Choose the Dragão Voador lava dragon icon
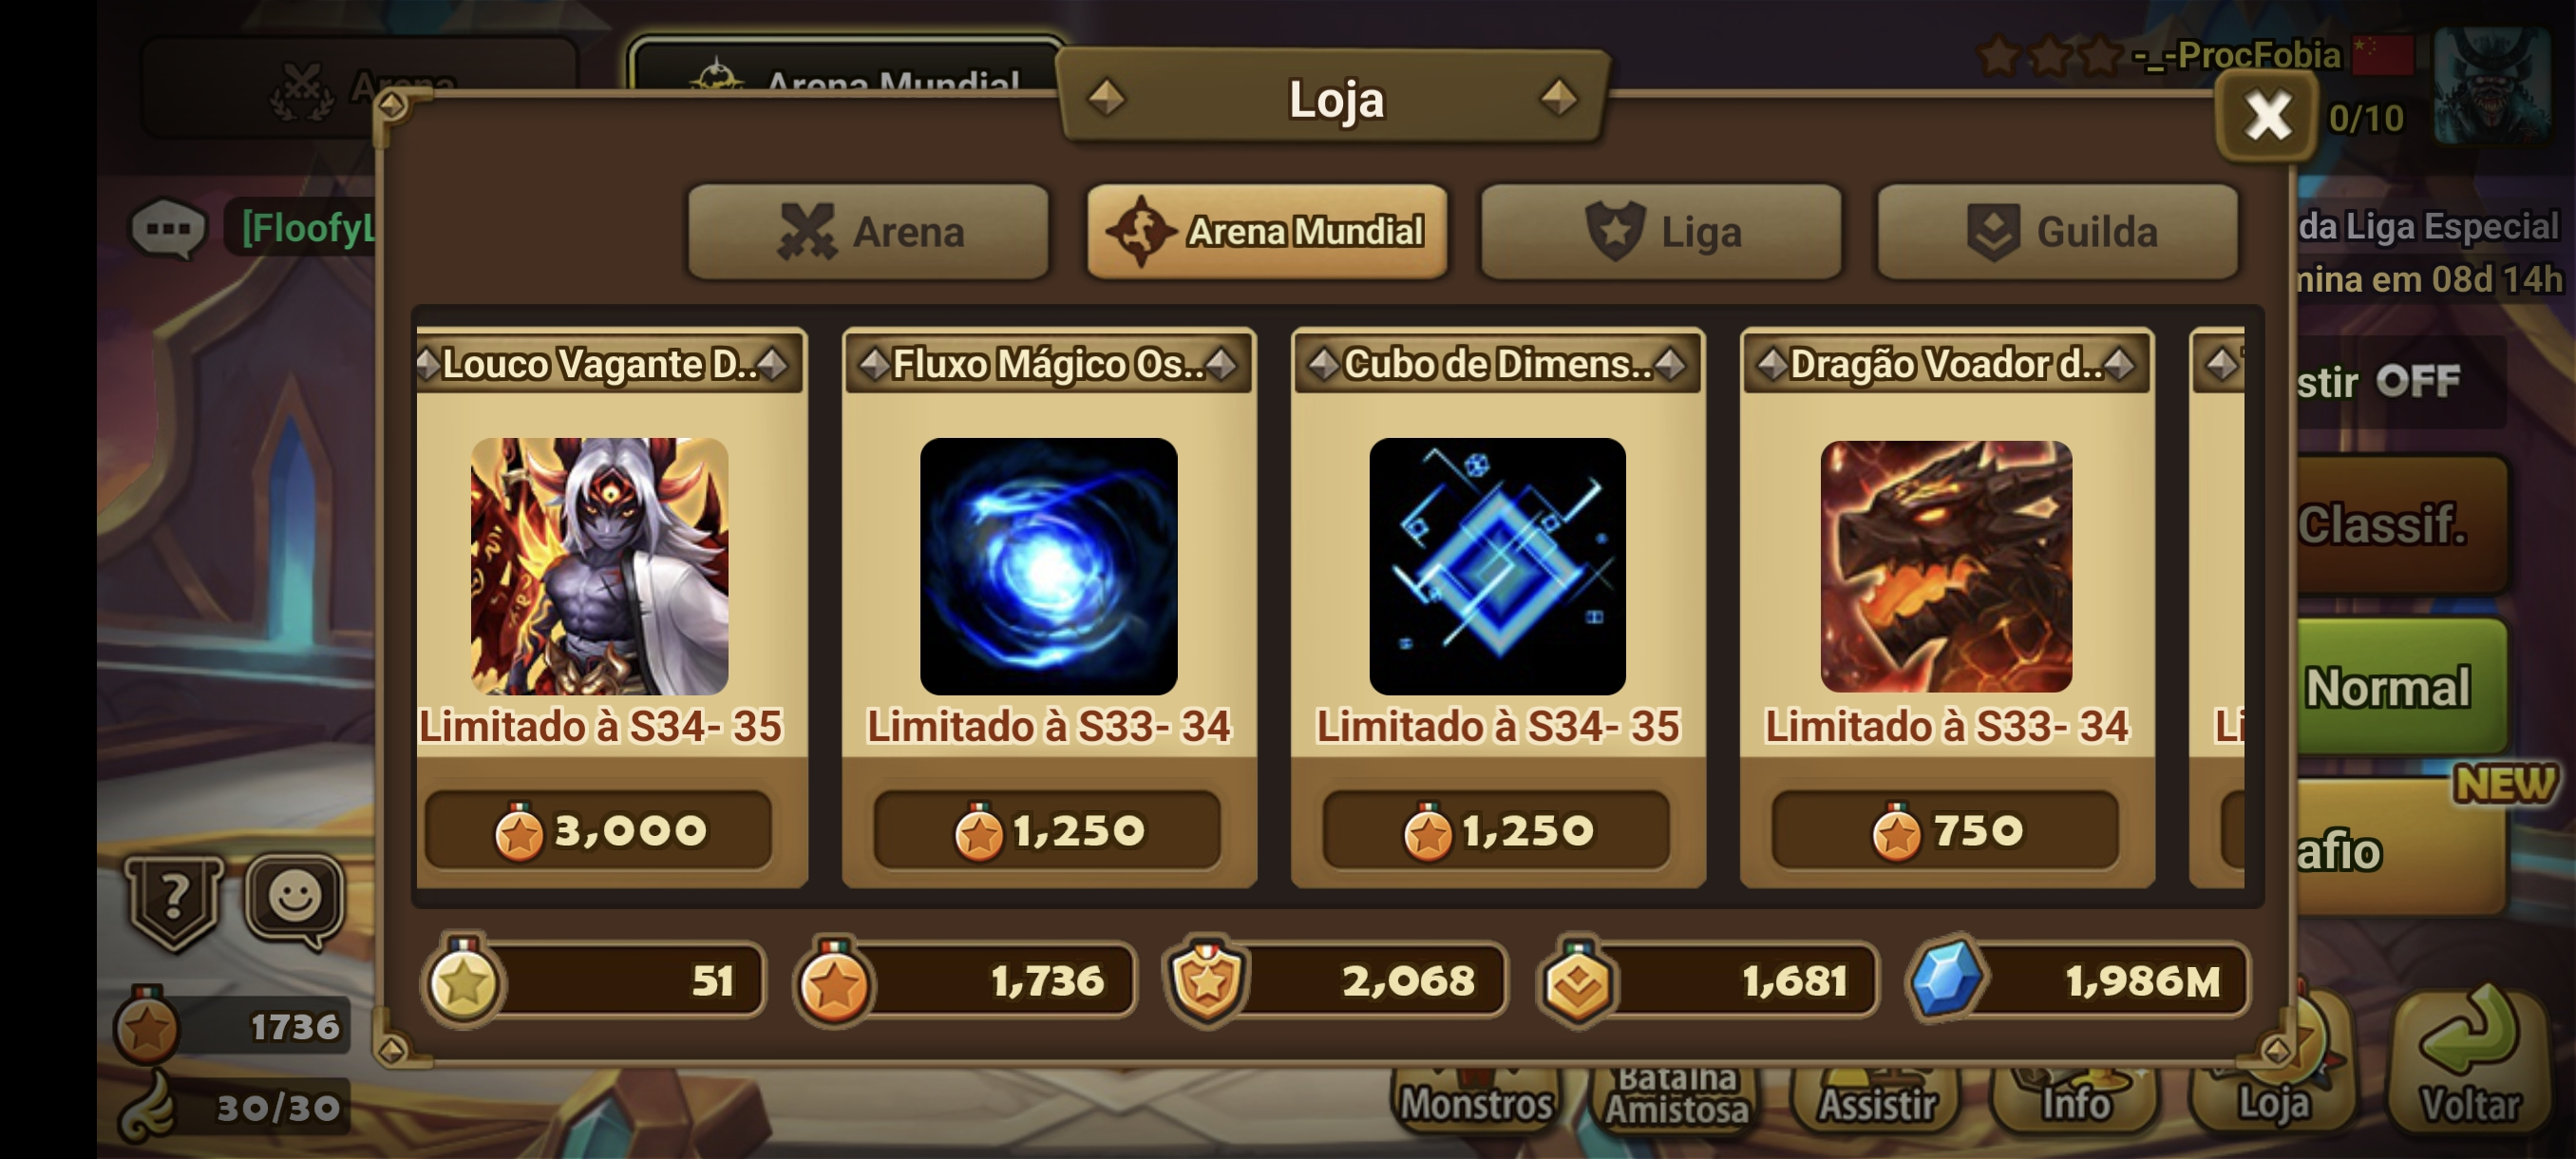Image resolution: width=2576 pixels, height=1159 pixels. (1946, 566)
